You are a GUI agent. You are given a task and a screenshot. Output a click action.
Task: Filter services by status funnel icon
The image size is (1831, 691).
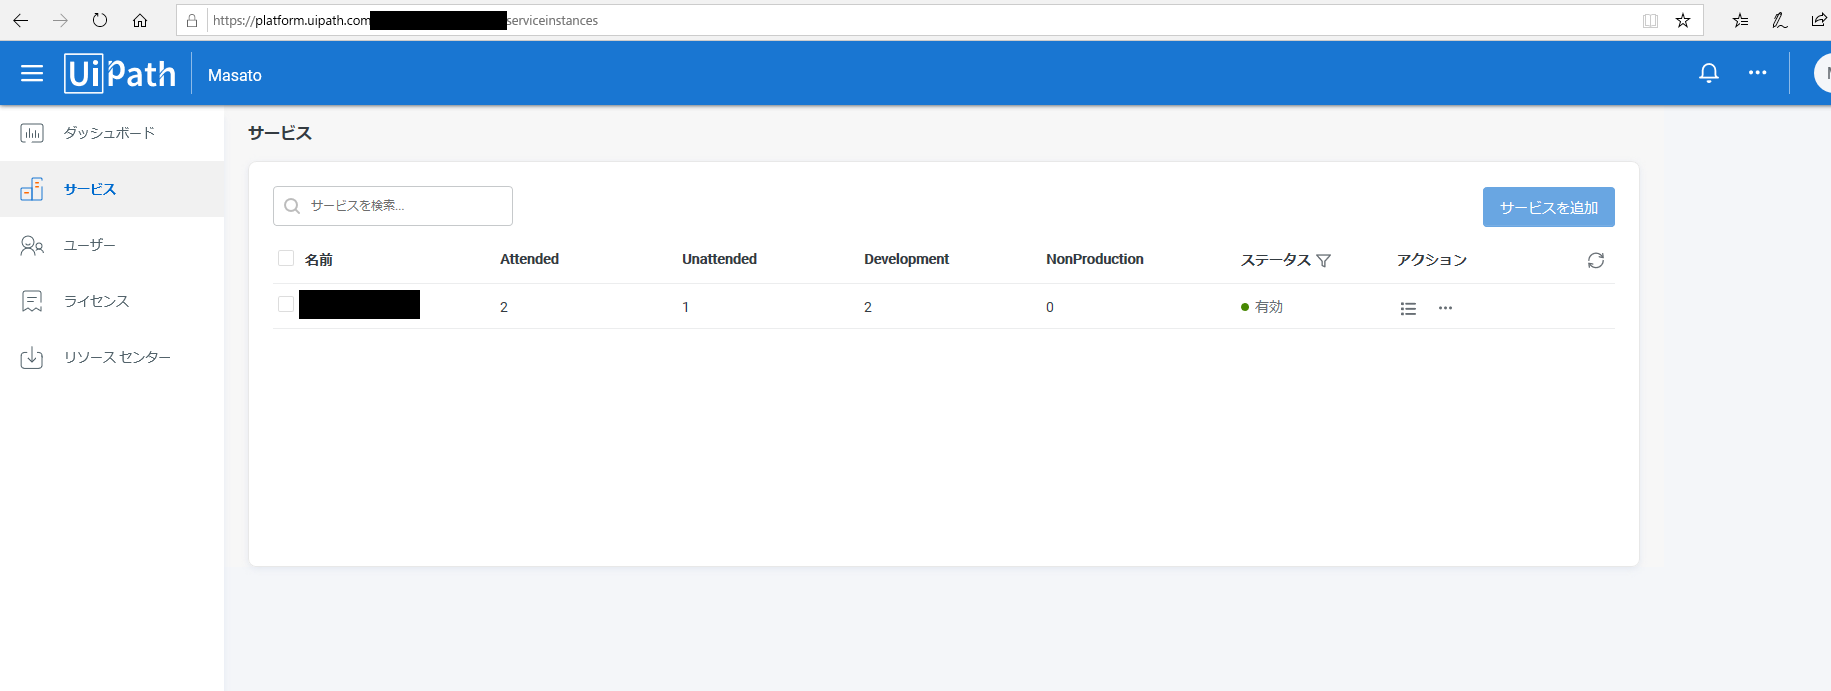click(1324, 260)
